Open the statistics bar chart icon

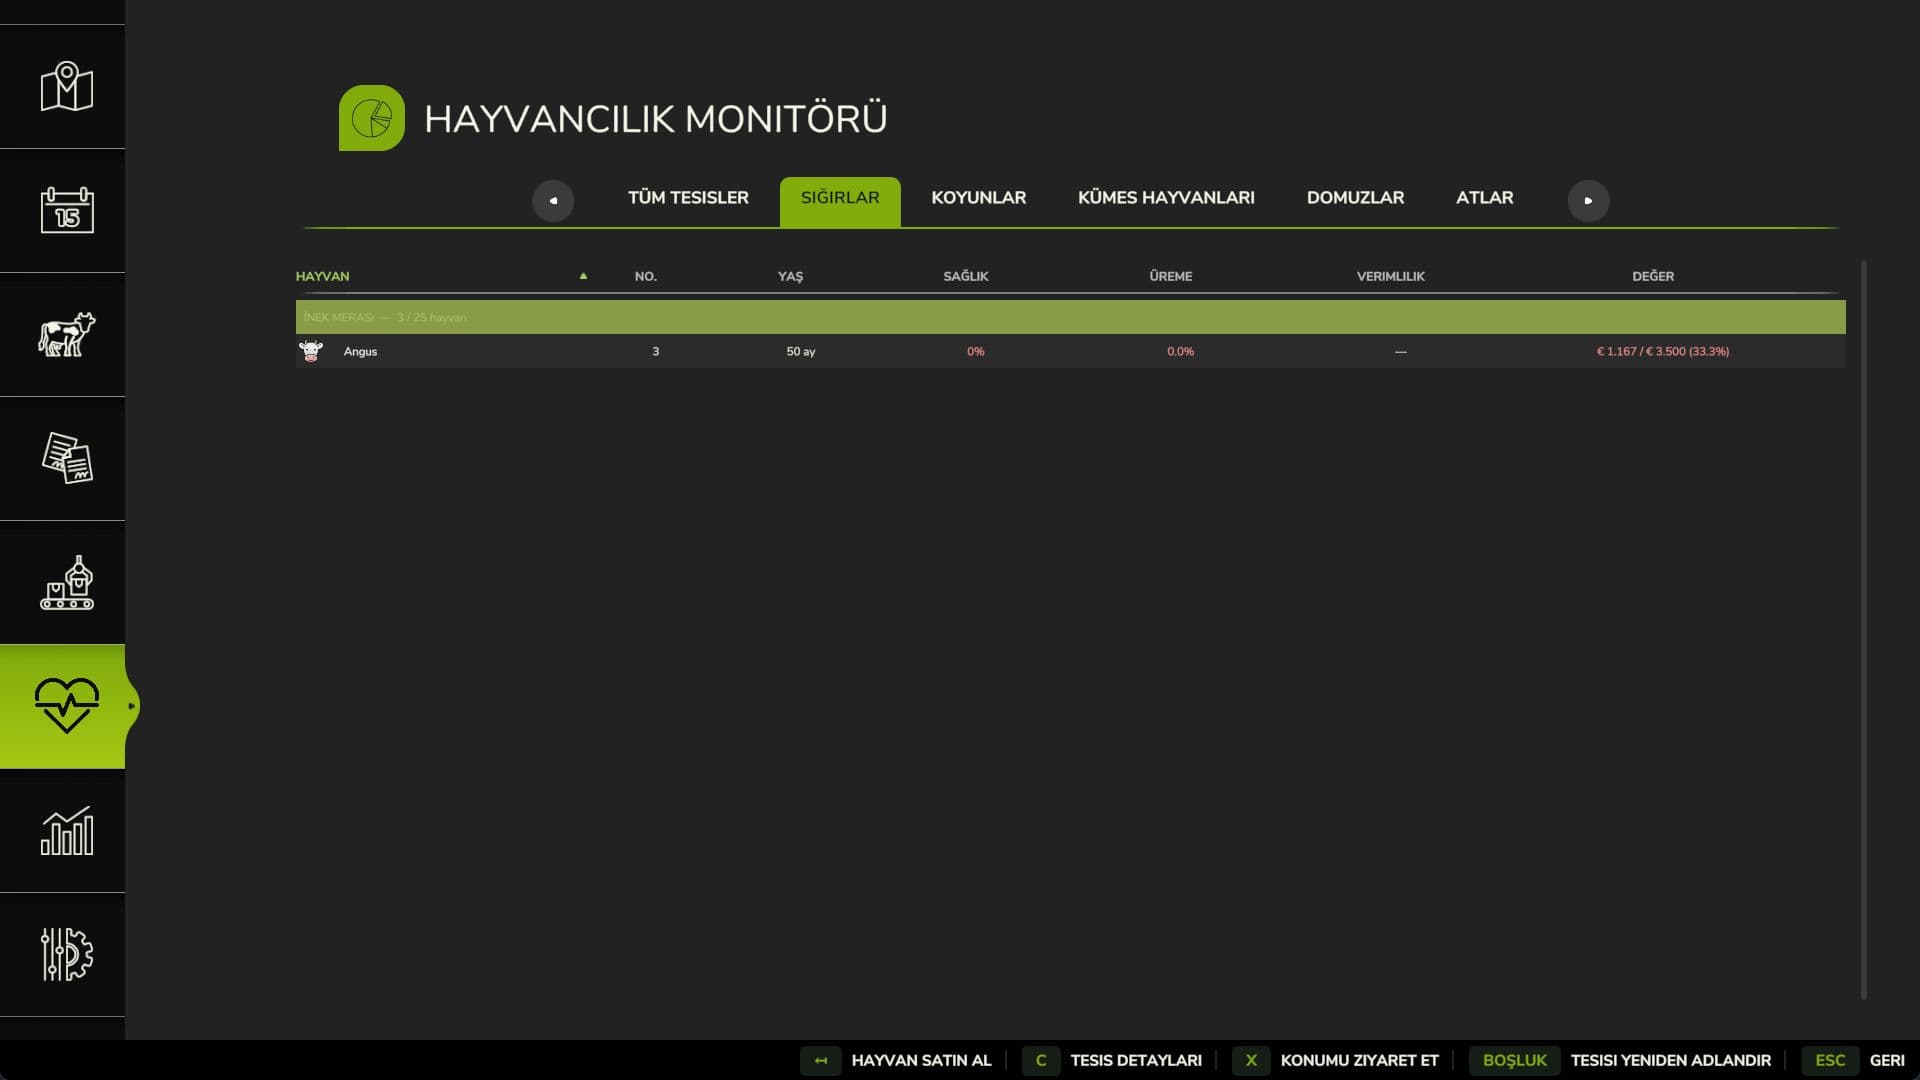[x=66, y=831]
